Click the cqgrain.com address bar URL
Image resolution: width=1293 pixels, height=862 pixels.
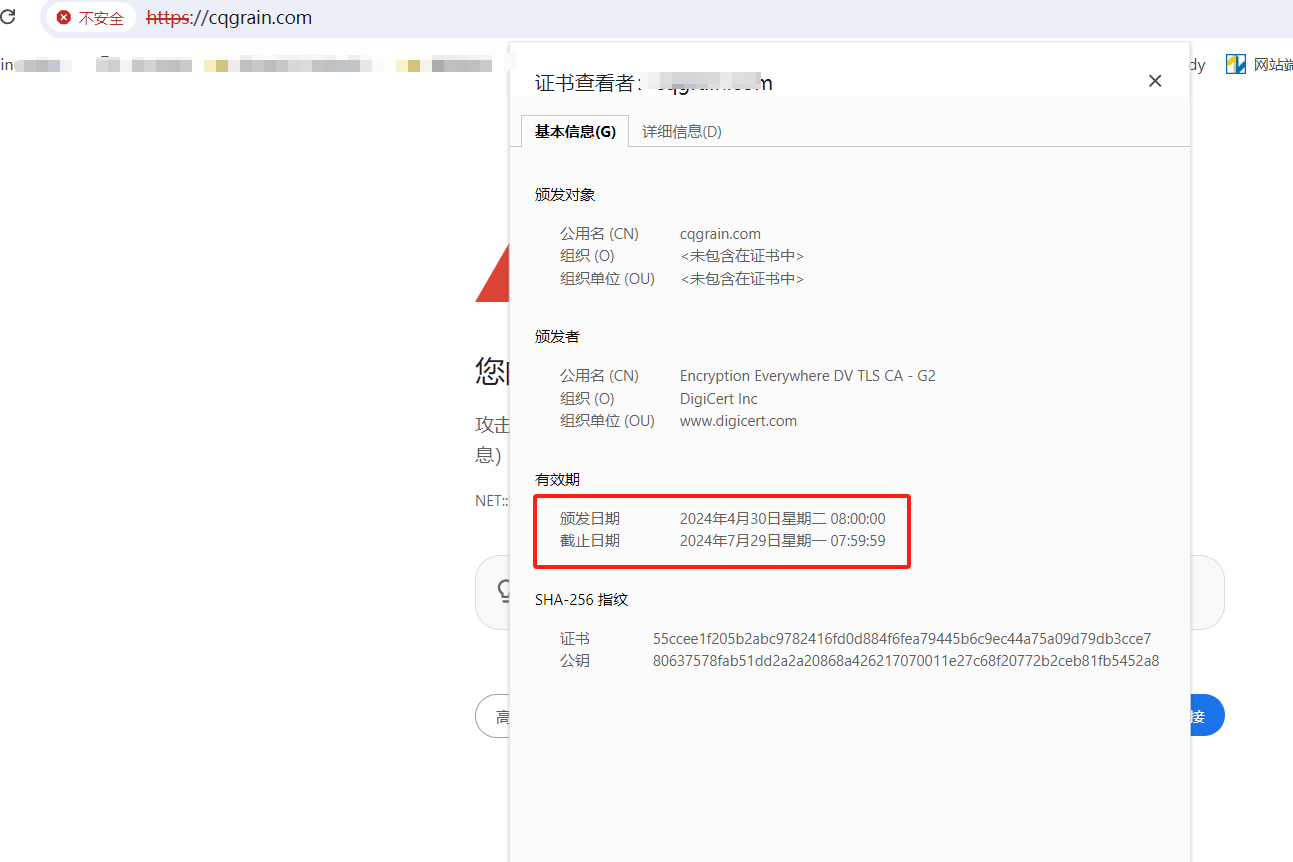[x=229, y=18]
